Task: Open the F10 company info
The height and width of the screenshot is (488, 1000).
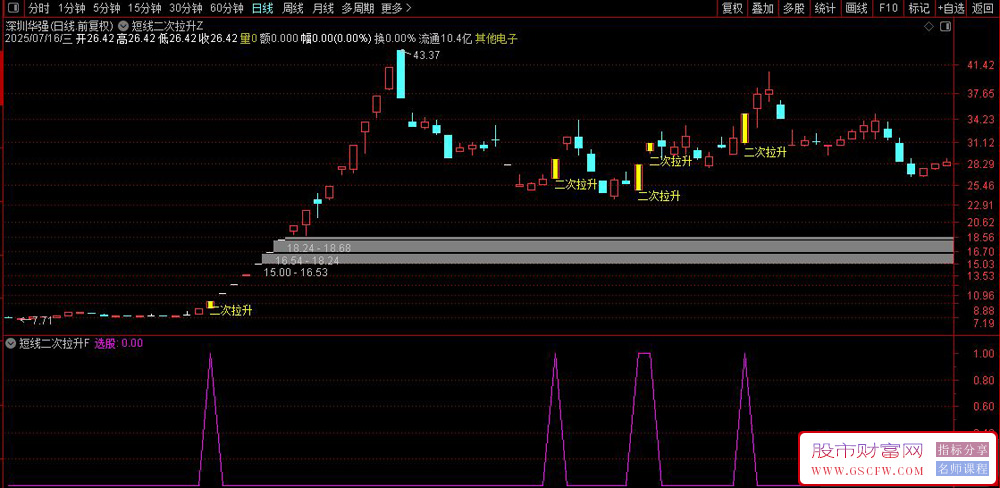Action: pyautogui.click(x=888, y=8)
